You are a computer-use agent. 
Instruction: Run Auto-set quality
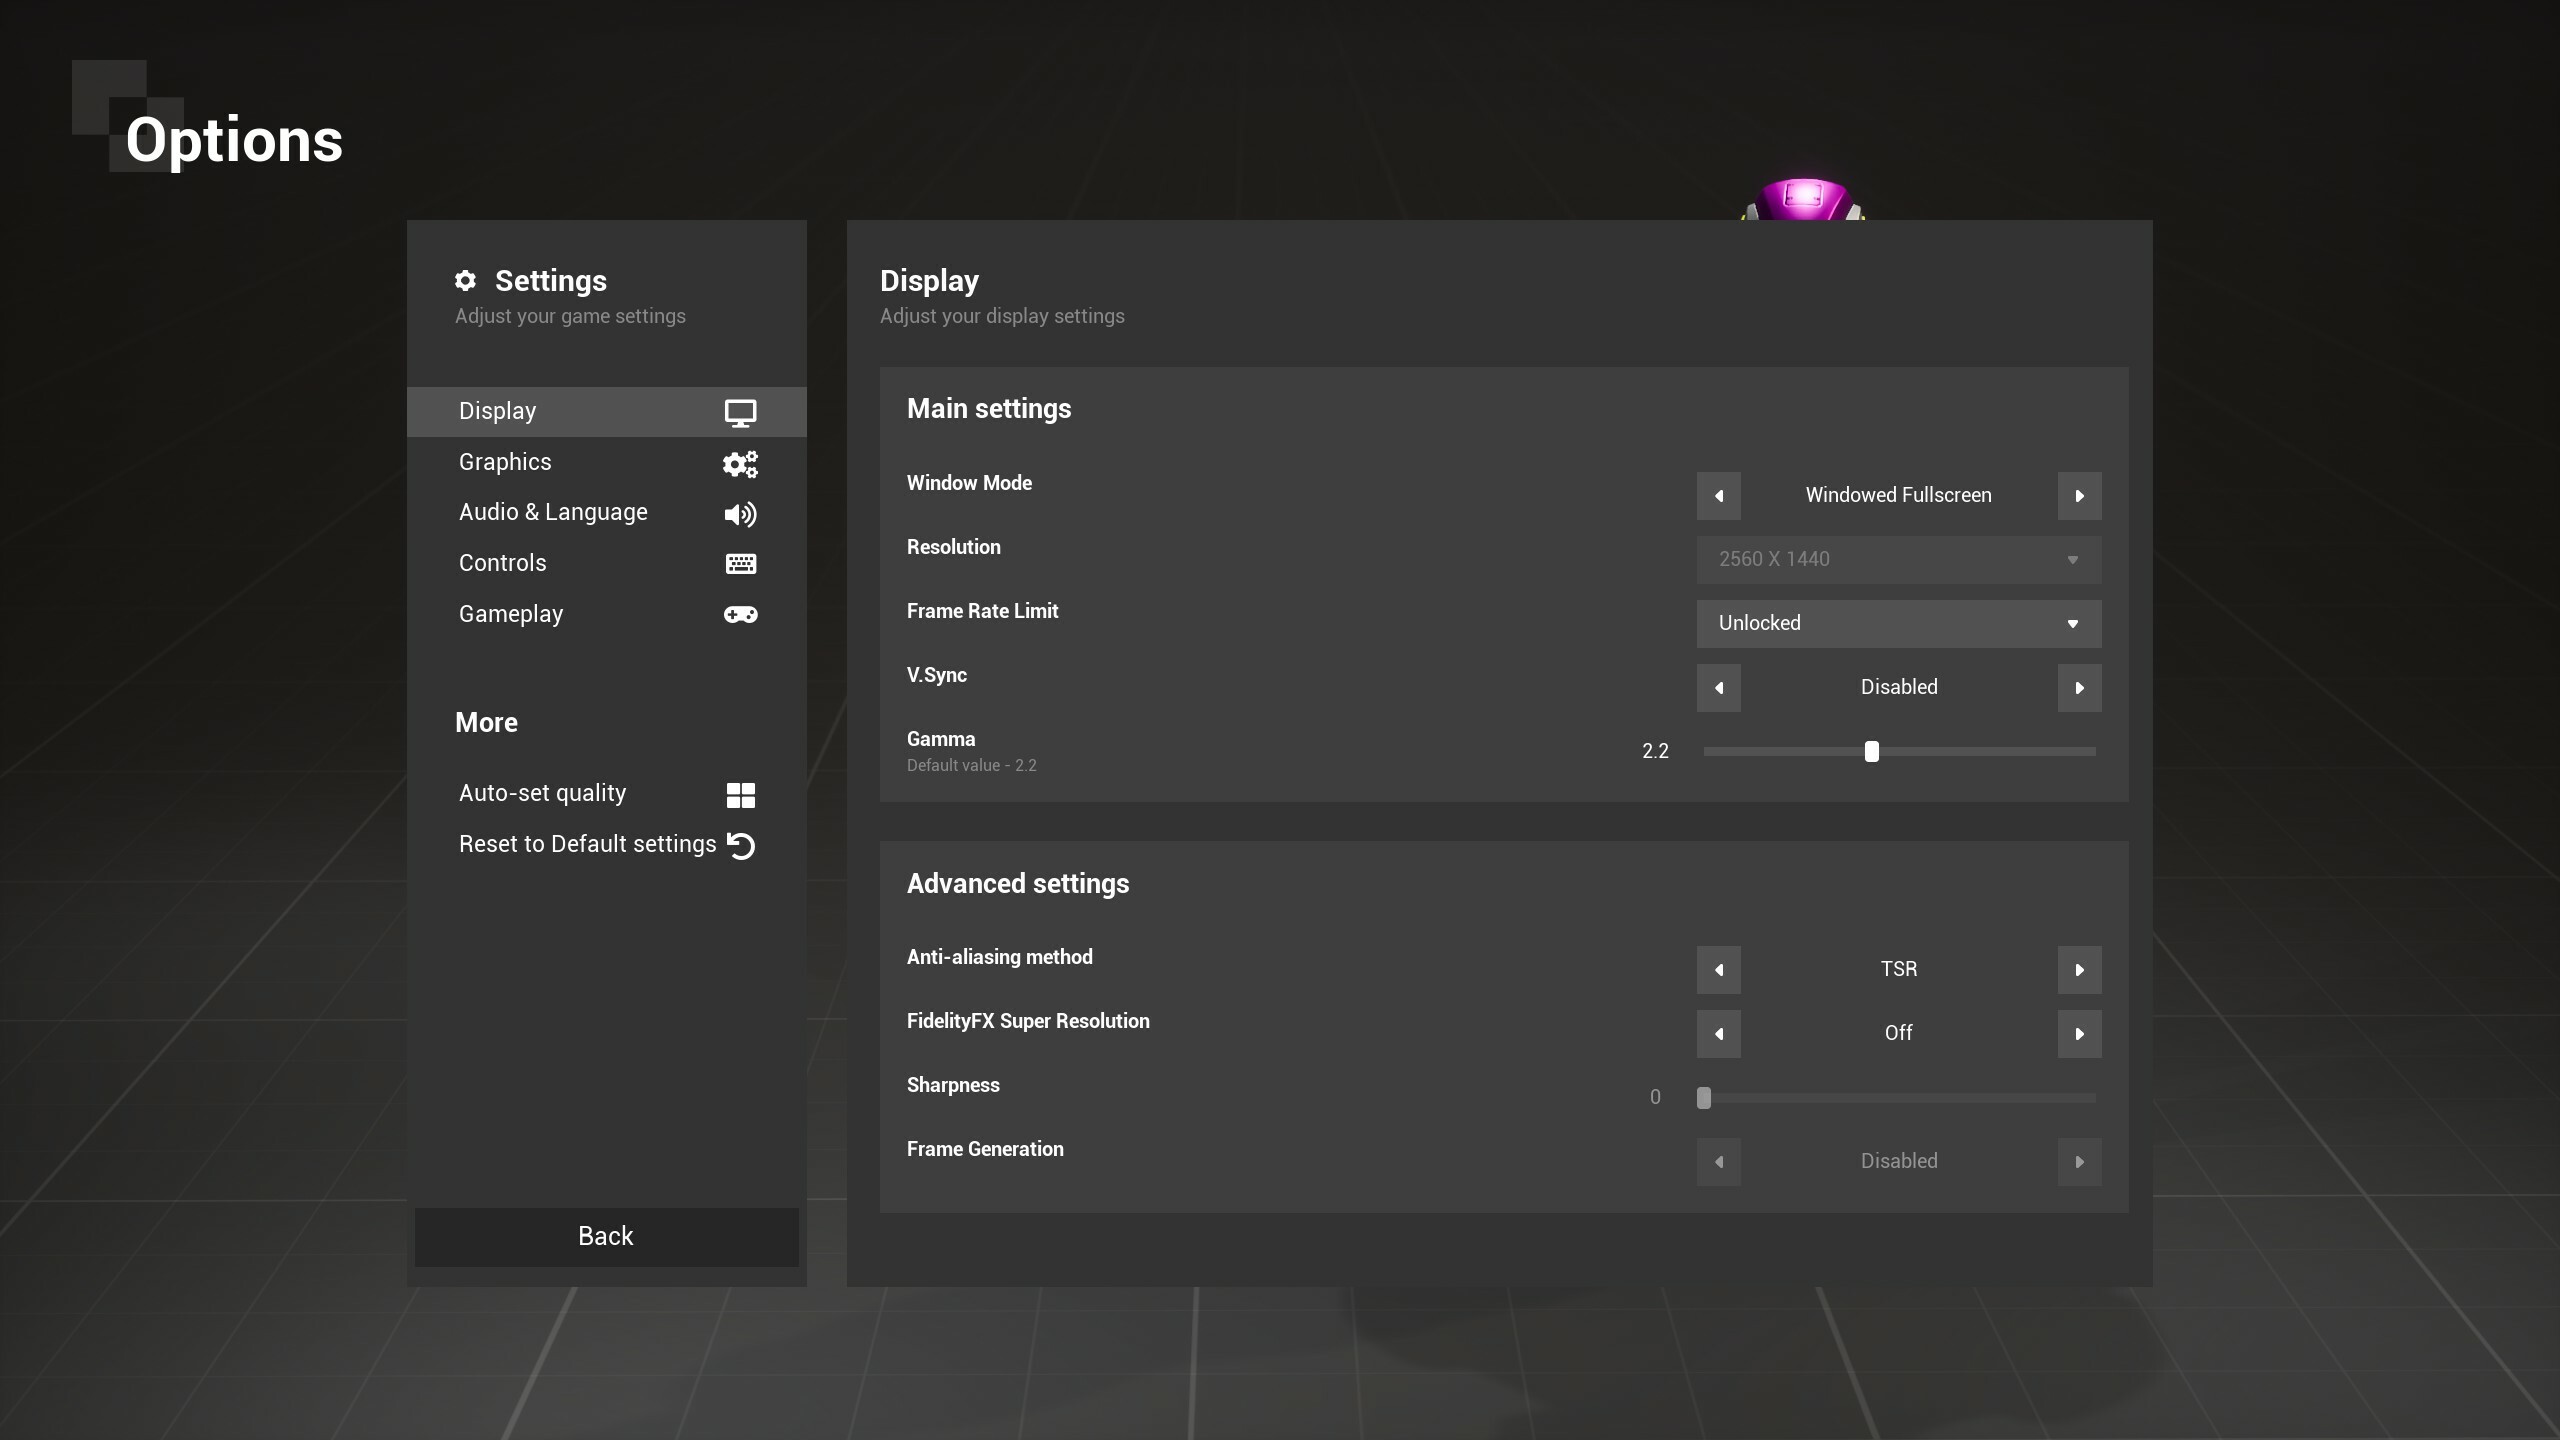[606, 794]
